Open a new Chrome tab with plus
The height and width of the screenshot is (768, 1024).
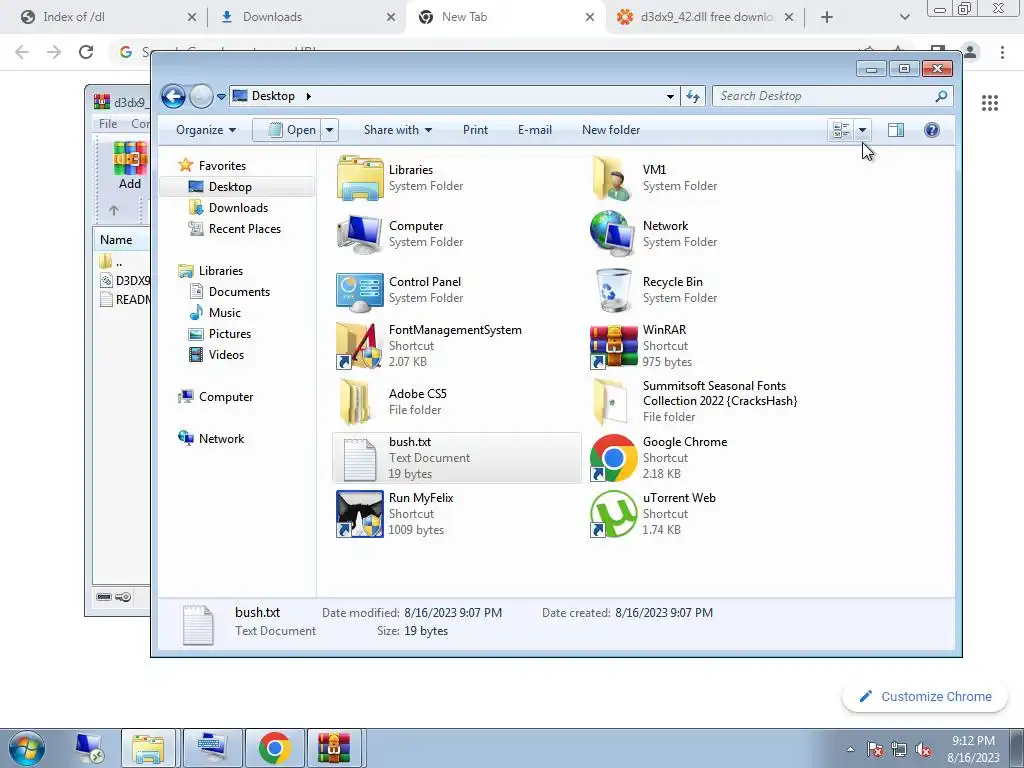coord(827,17)
